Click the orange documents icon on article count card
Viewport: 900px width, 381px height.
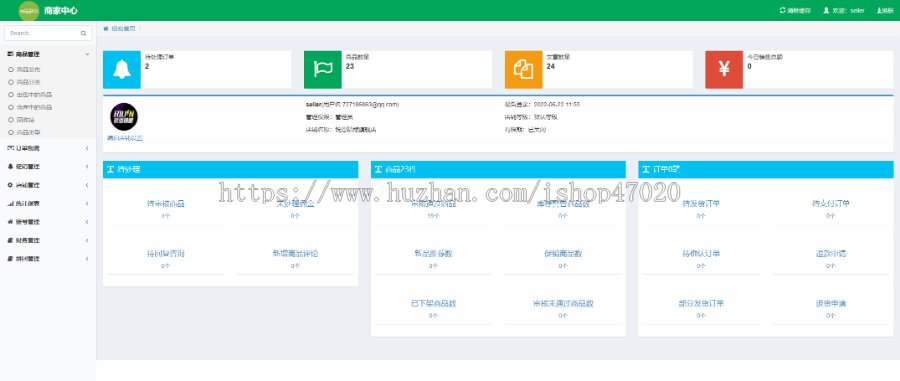pos(523,69)
